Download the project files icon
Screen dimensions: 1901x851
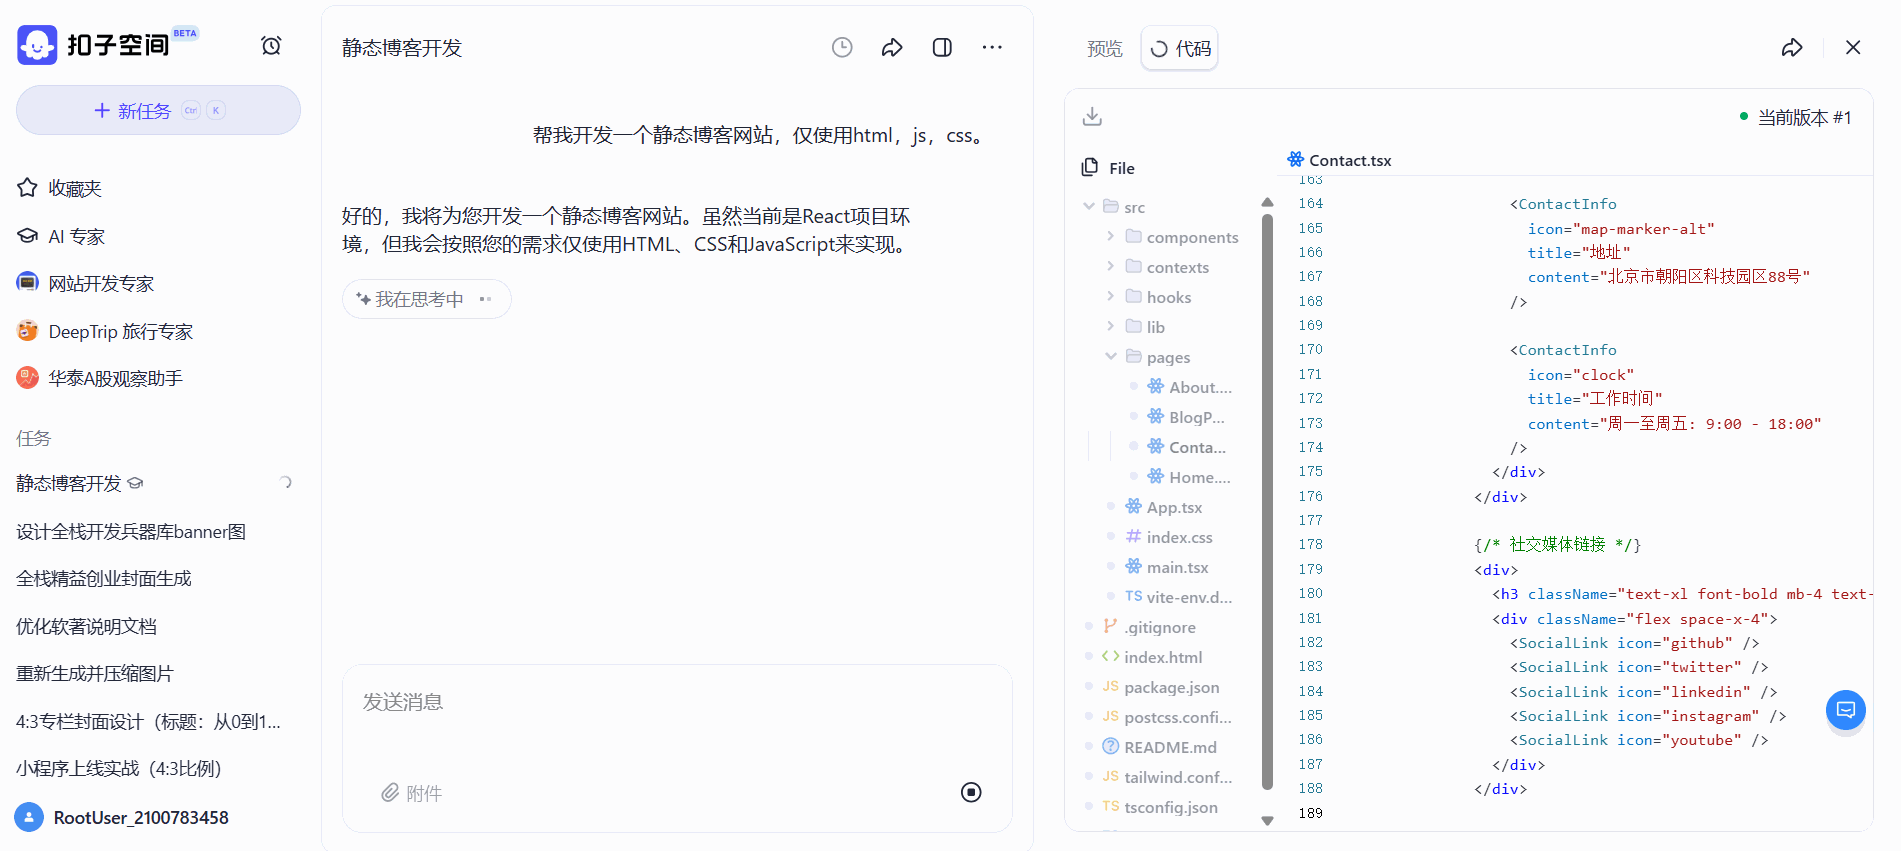1092,116
